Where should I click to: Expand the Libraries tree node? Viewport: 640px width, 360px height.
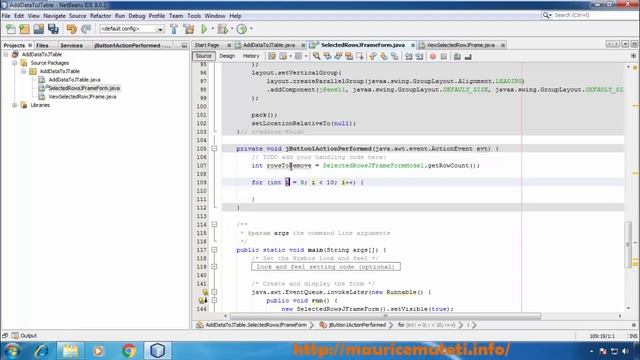(15, 105)
